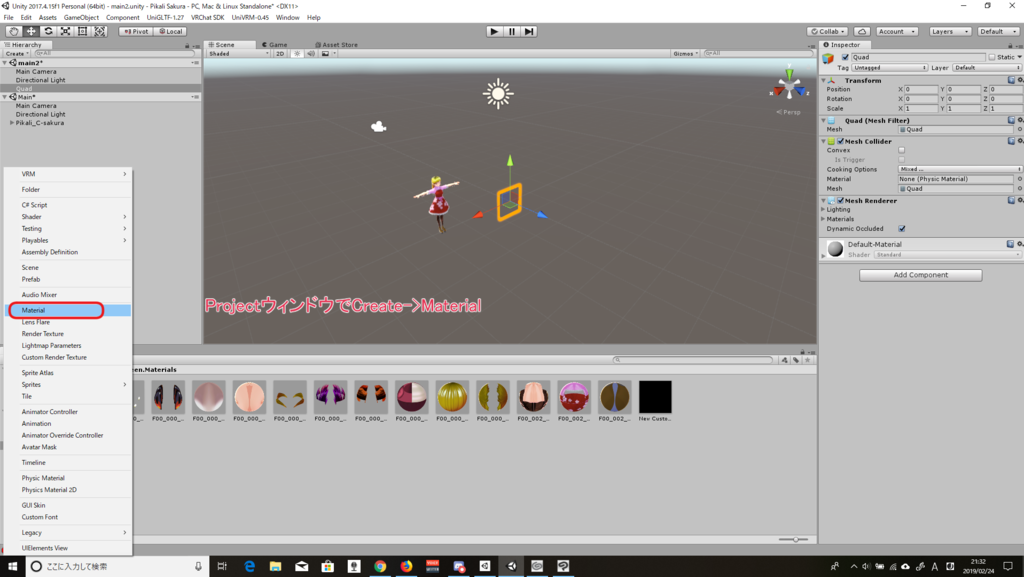The height and width of the screenshot is (577, 1024).
Task: Open GameObject menu in menu bar
Action: click(x=81, y=18)
